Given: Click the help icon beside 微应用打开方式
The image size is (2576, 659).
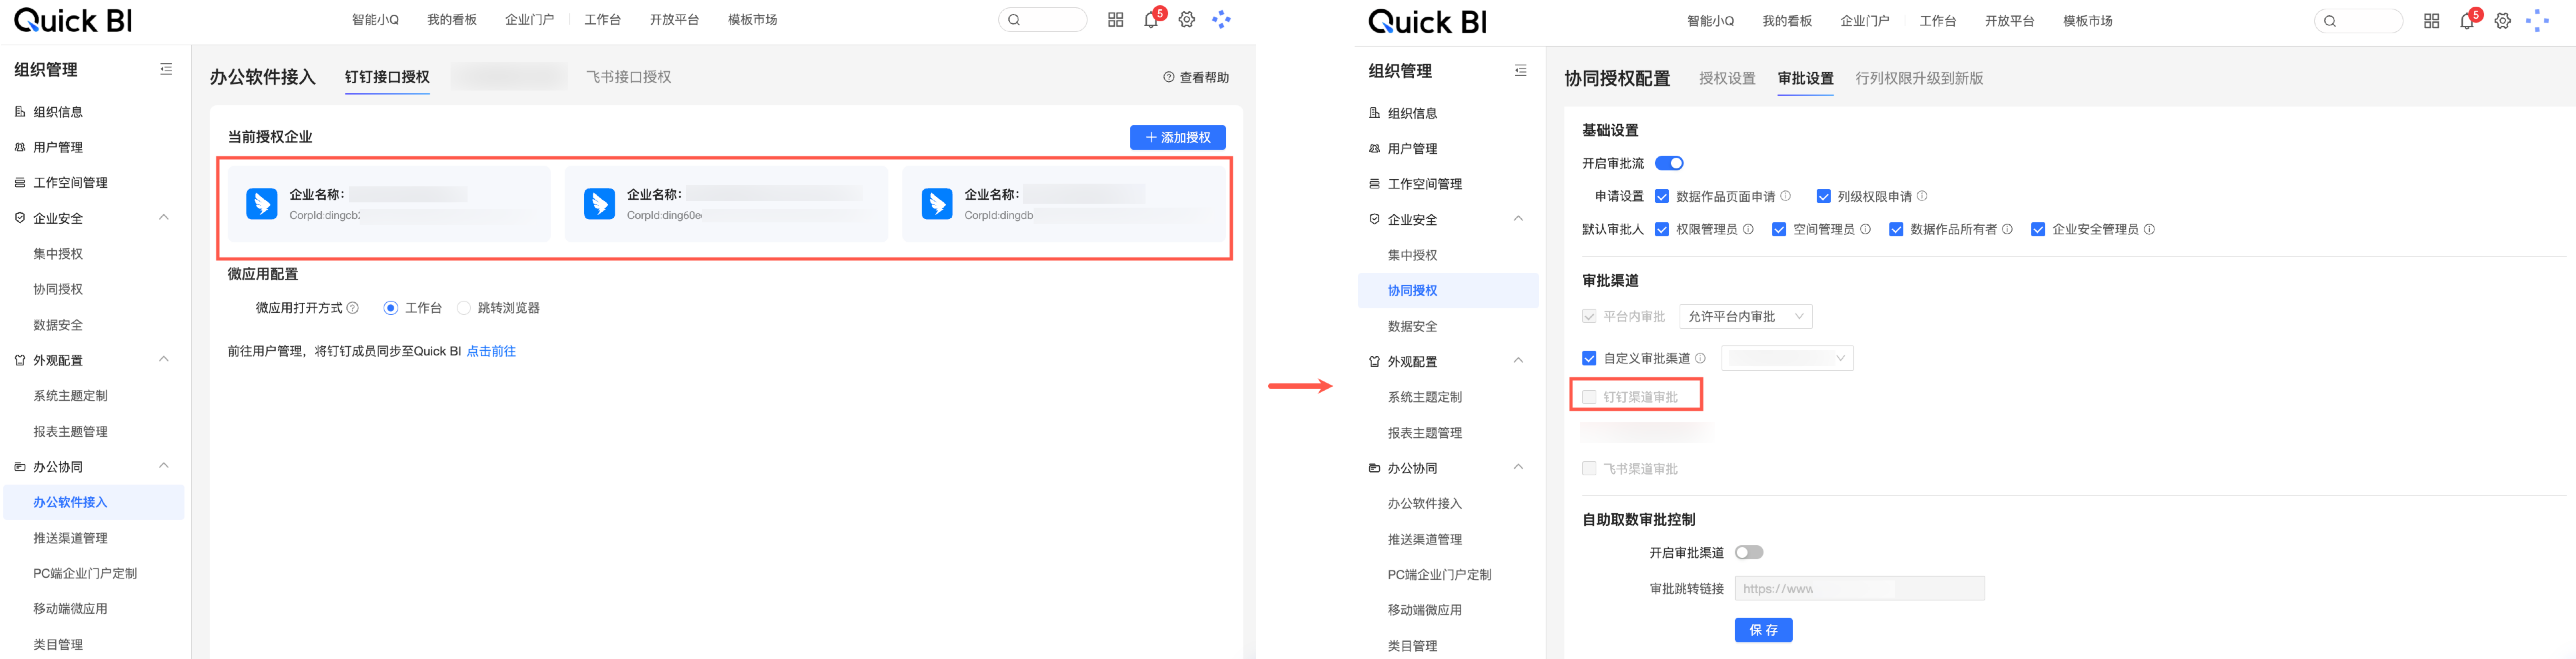Looking at the screenshot, I should pyautogui.click(x=353, y=308).
